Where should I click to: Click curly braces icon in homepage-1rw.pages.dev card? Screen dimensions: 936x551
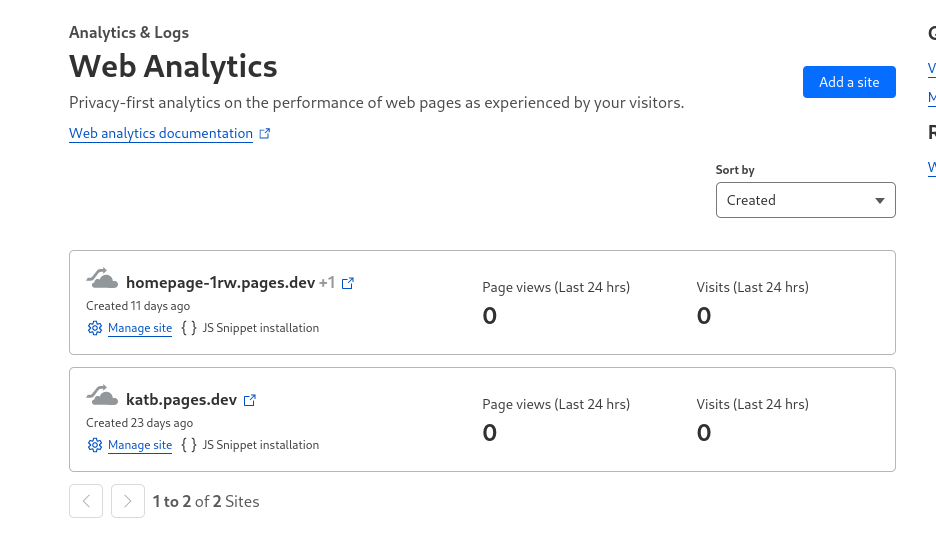tap(188, 328)
